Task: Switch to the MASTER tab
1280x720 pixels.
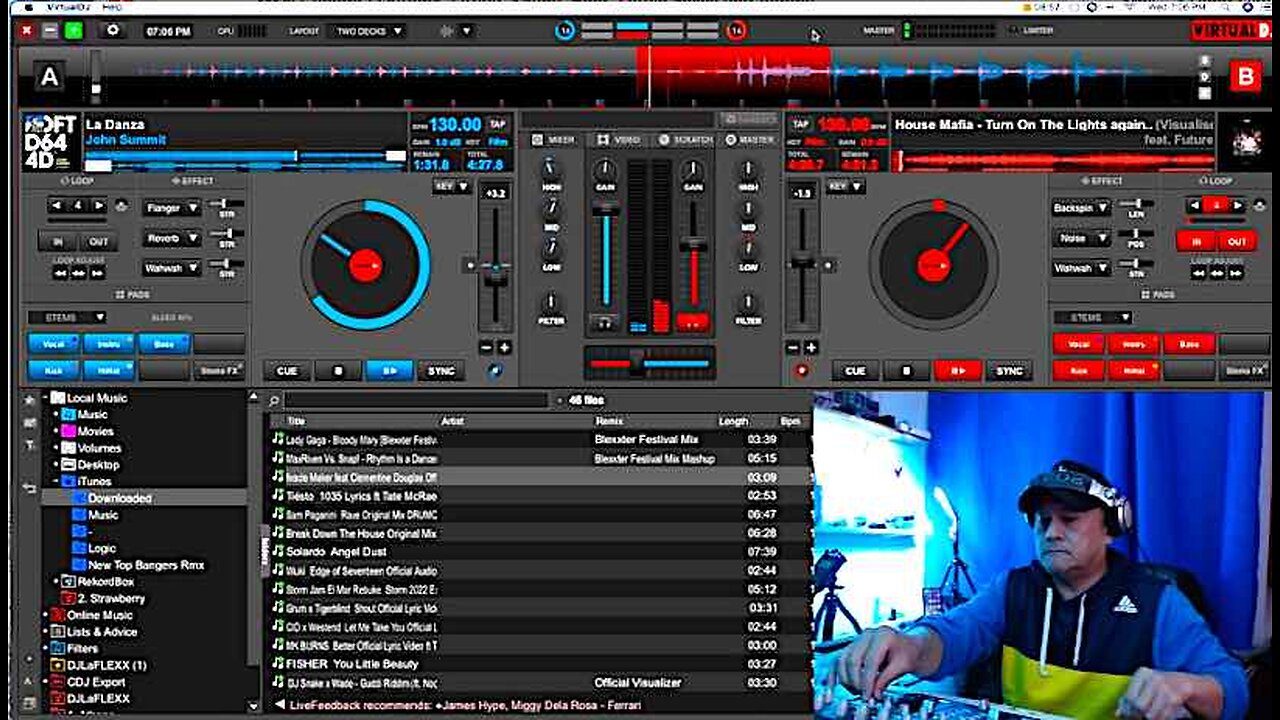Action: click(750, 140)
